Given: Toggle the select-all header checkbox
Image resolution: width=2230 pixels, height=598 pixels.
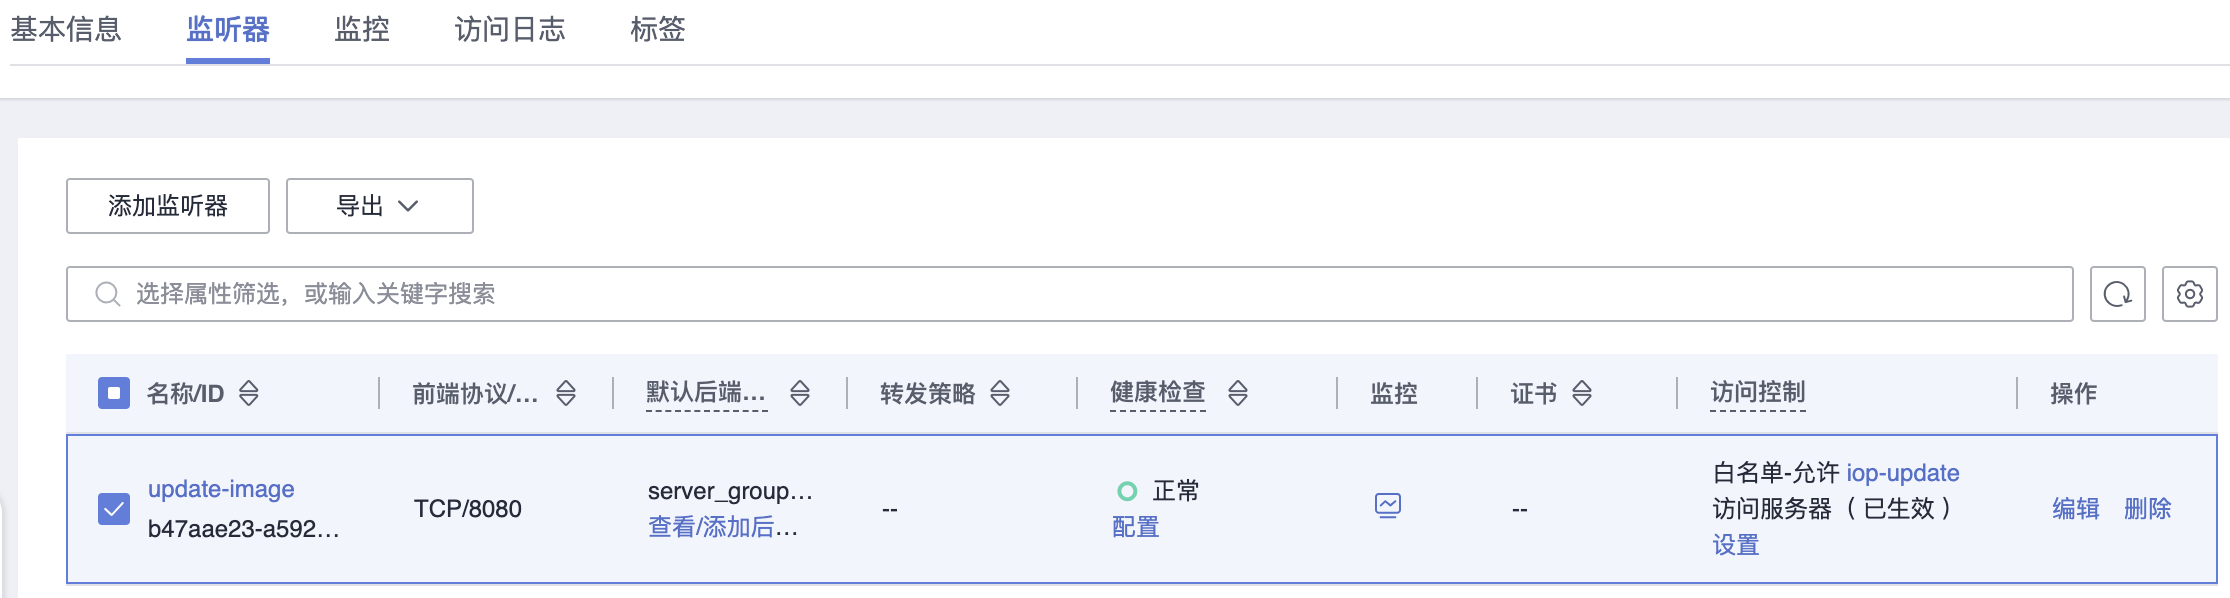Looking at the screenshot, I should [114, 393].
